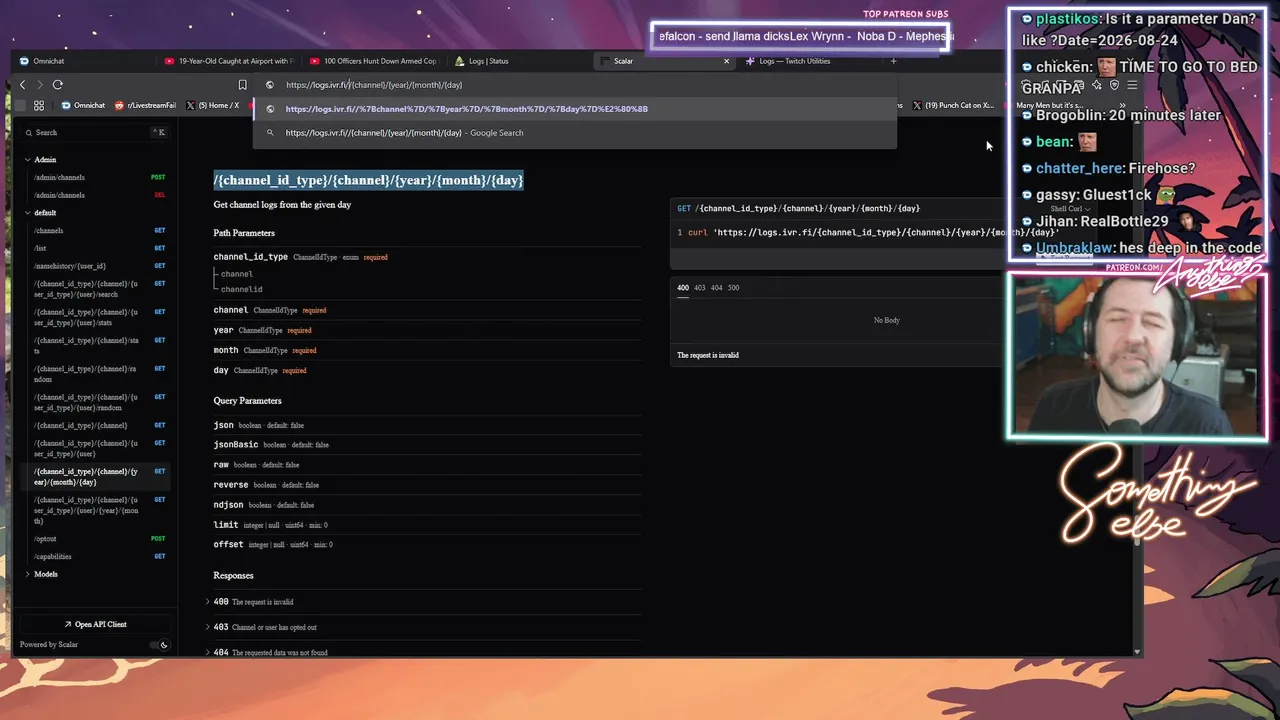Open the Omnichat bookmark

(x=82, y=105)
